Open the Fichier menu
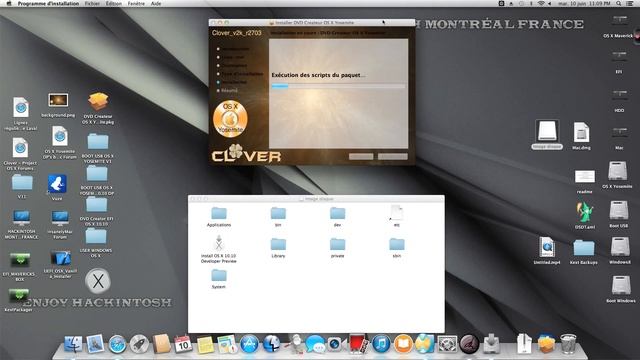Image resolution: width=640 pixels, height=360 pixels. 92,3
